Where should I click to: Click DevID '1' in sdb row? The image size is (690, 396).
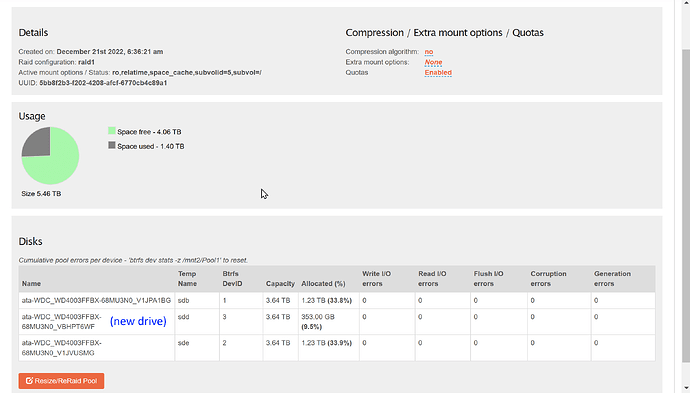(x=224, y=301)
